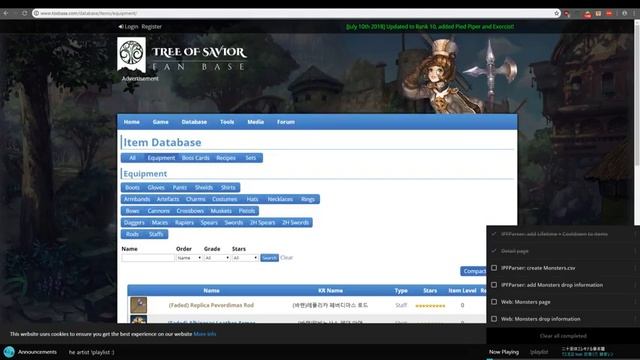
Task: Uncheck completed 'add Lifetime + Cooldown' task
Action: 494,234
